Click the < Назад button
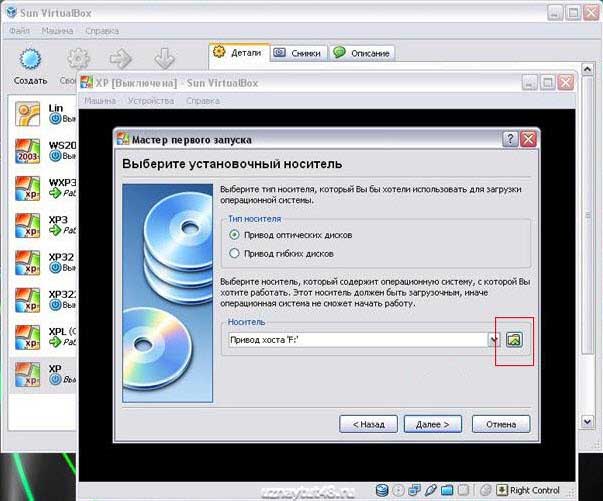603x501 pixels. tap(368, 424)
